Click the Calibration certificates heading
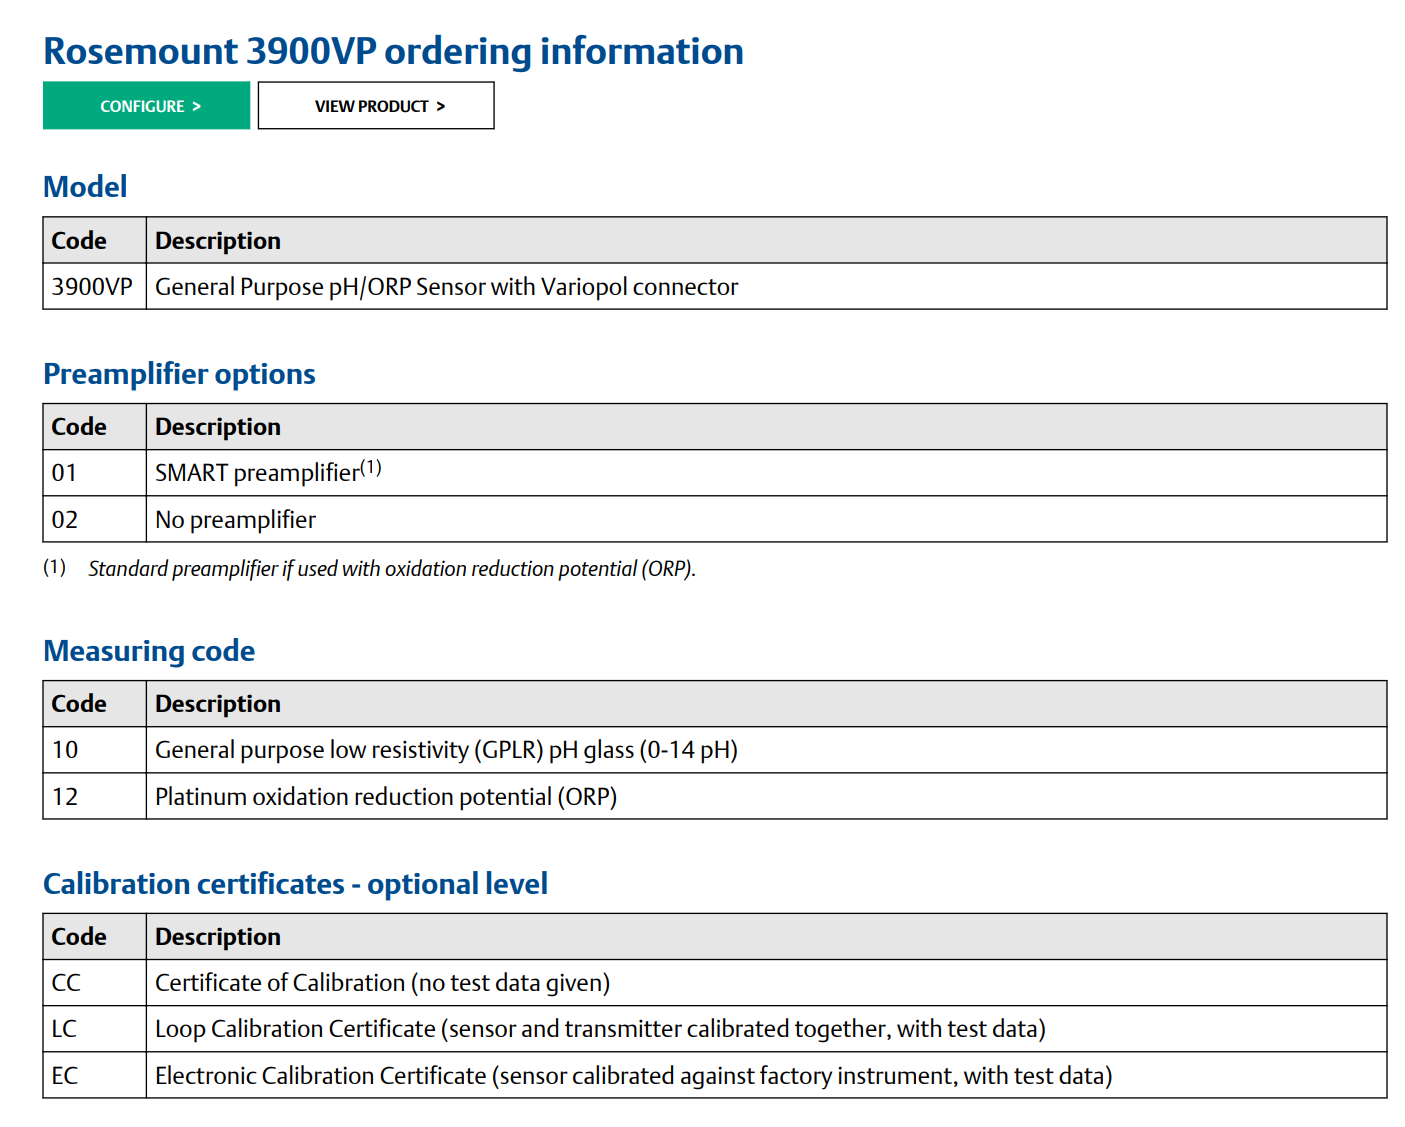This screenshot has width=1405, height=1127. [x=295, y=884]
